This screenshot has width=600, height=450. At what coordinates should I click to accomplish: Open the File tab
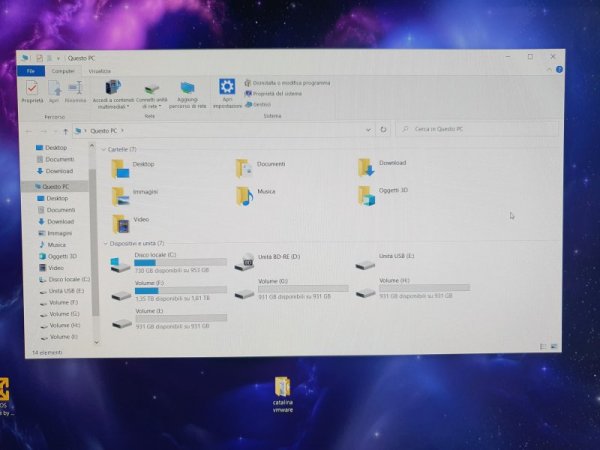(31, 71)
